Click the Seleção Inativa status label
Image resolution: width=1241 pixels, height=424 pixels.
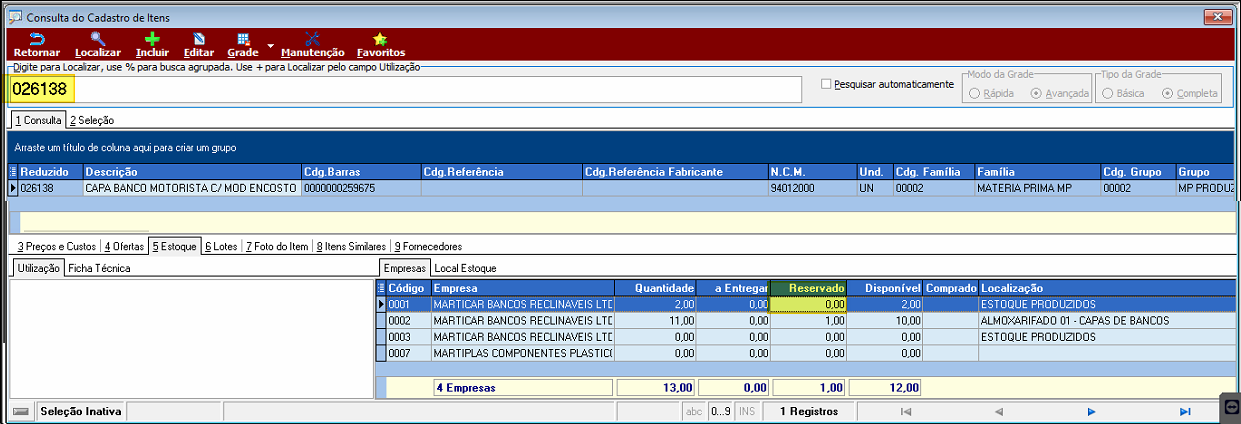click(80, 411)
